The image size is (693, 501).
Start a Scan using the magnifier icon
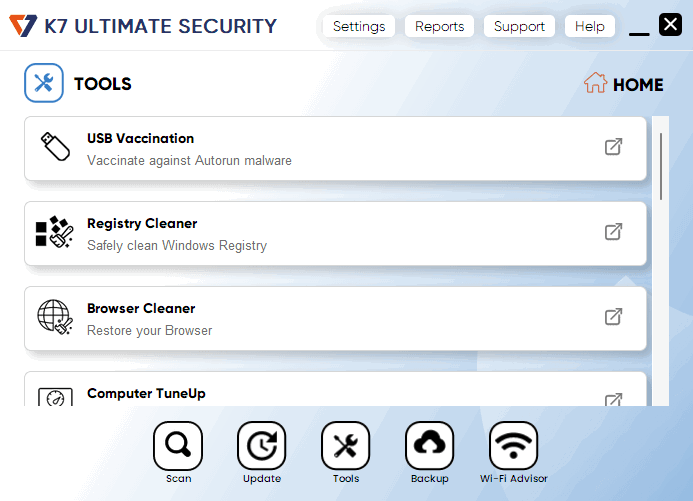(x=178, y=445)
